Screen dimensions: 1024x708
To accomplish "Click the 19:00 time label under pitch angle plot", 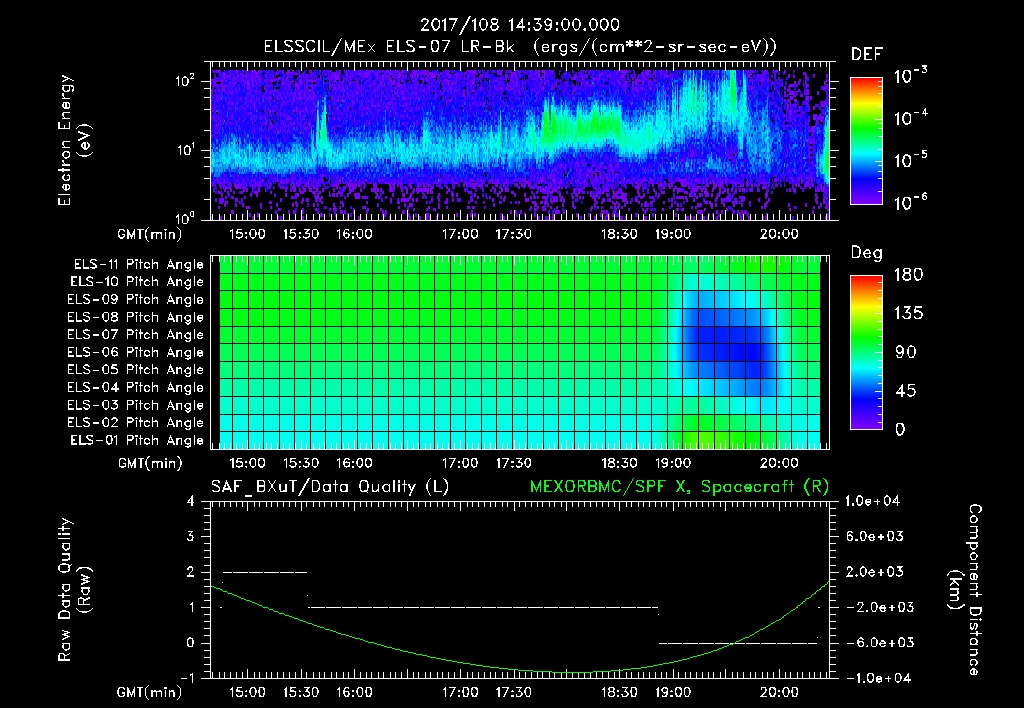I will click(673, 463).
